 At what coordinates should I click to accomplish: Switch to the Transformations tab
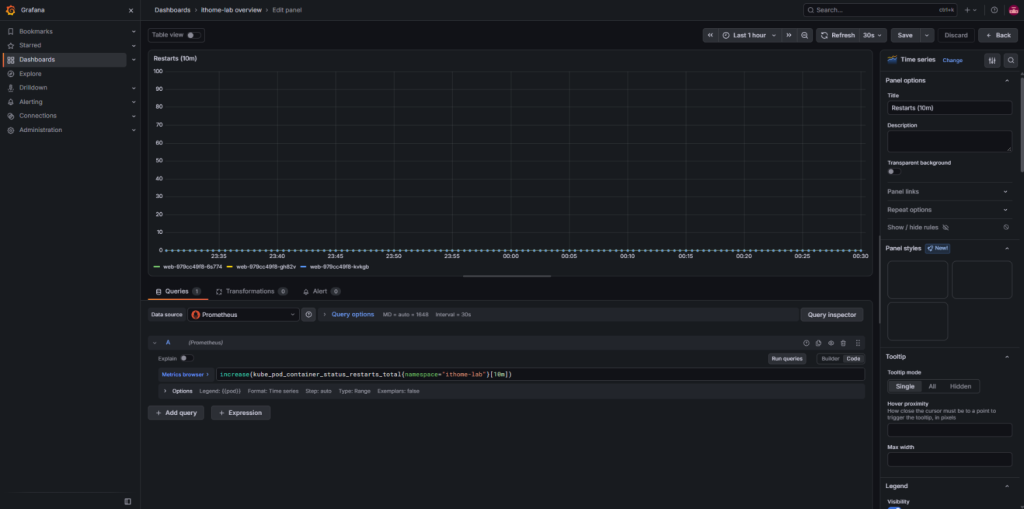point(251,291)
